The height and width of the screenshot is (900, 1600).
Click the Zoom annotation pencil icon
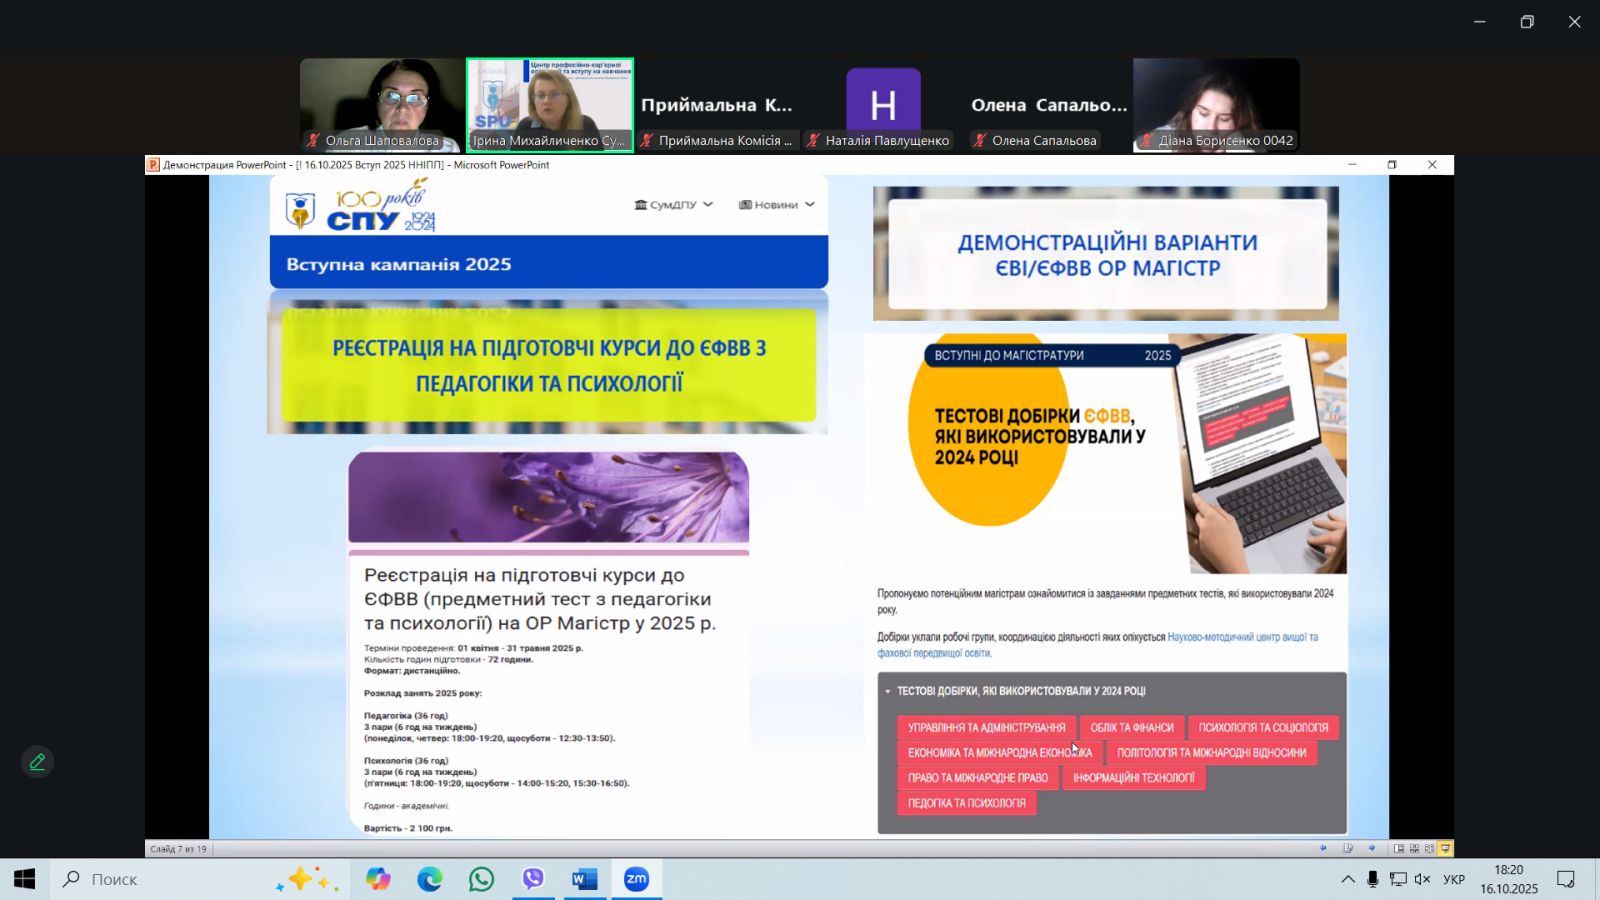click(38, 762)
